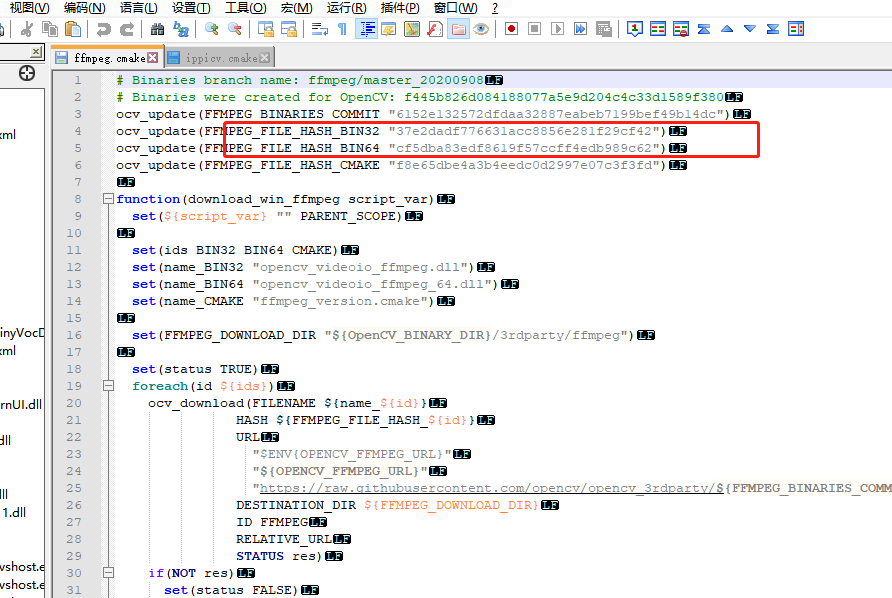
Task: Open the 工具(O) menu
Action: pos(245,8)
